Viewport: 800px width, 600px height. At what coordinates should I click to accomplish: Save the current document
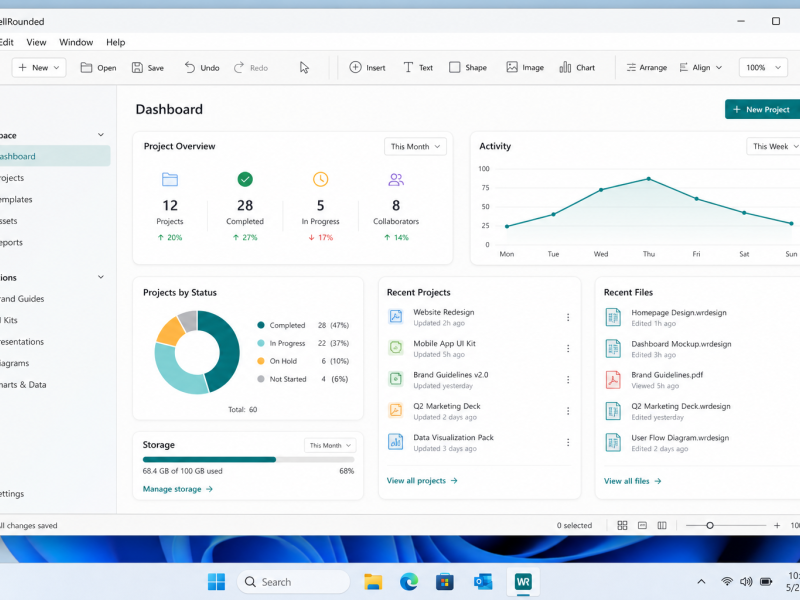(148, 67)
